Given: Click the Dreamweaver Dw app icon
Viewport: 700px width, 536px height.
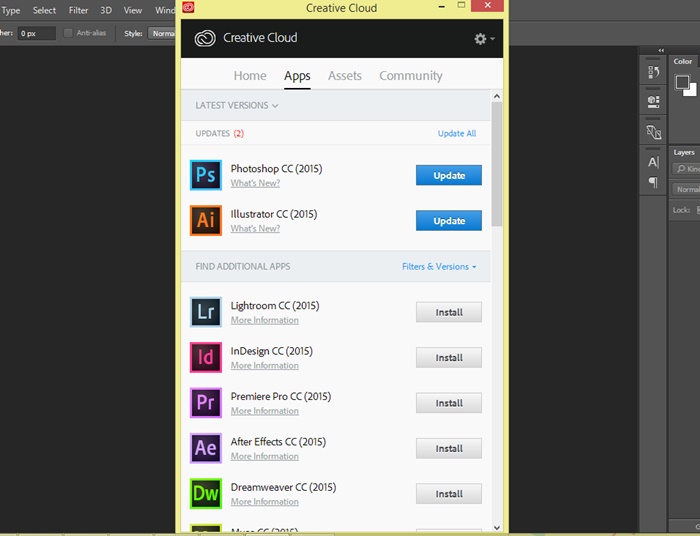Looking at the screenshot, I should 205,494.
